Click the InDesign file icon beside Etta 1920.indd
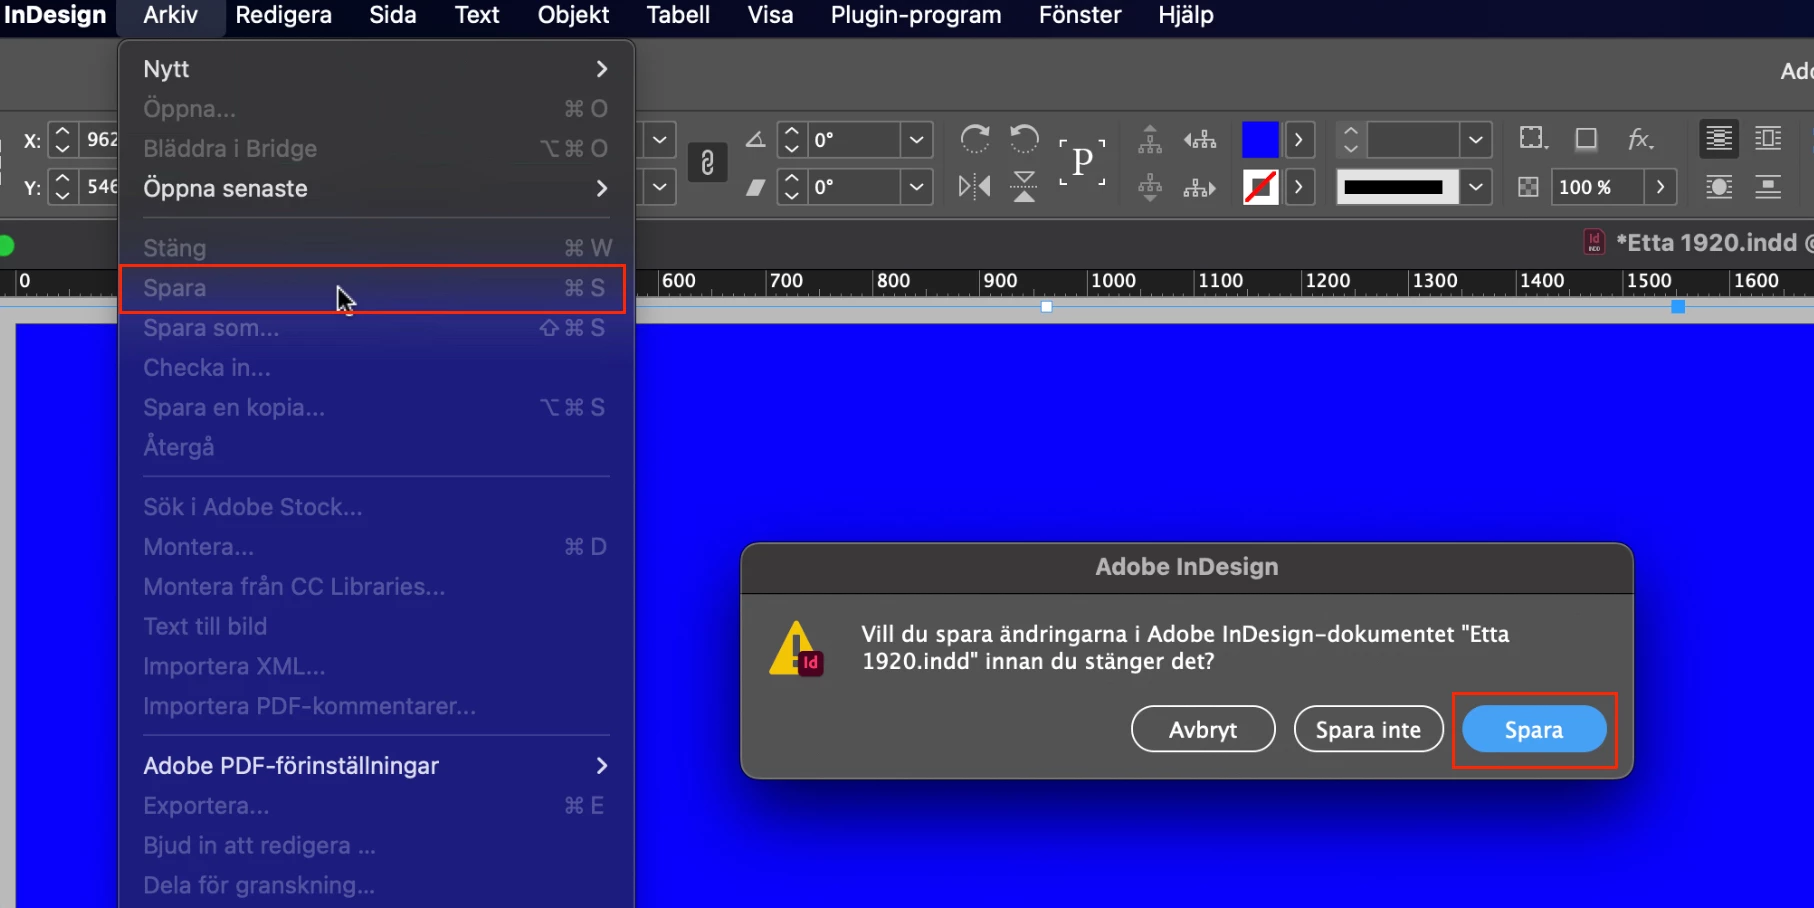Viewport: 1814px width, 908px height. tap(1594, 242)
